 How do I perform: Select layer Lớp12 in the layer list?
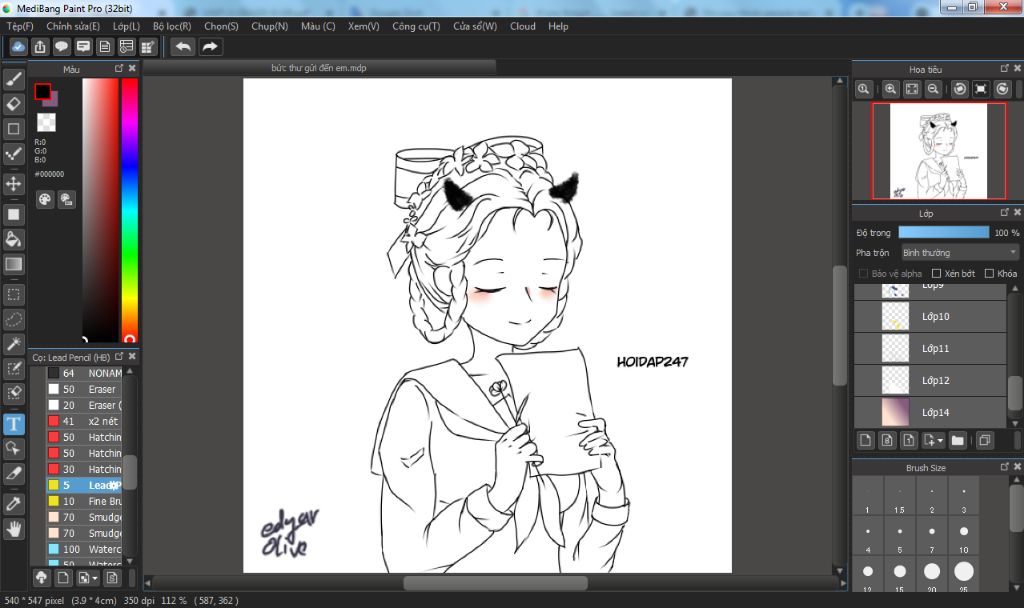point(930,381)
